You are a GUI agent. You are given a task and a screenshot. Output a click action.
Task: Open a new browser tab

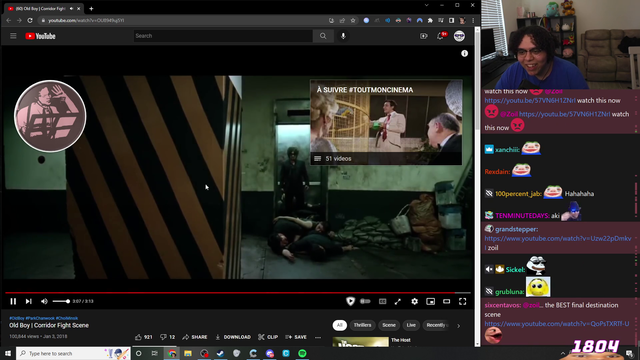pyautogui.click(x=91, y=9)
